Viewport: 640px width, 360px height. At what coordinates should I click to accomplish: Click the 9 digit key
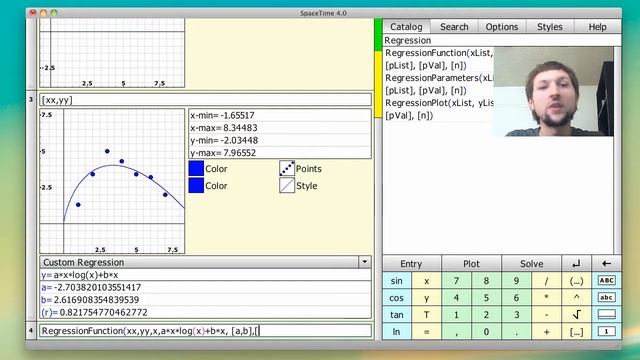[516, 281]
